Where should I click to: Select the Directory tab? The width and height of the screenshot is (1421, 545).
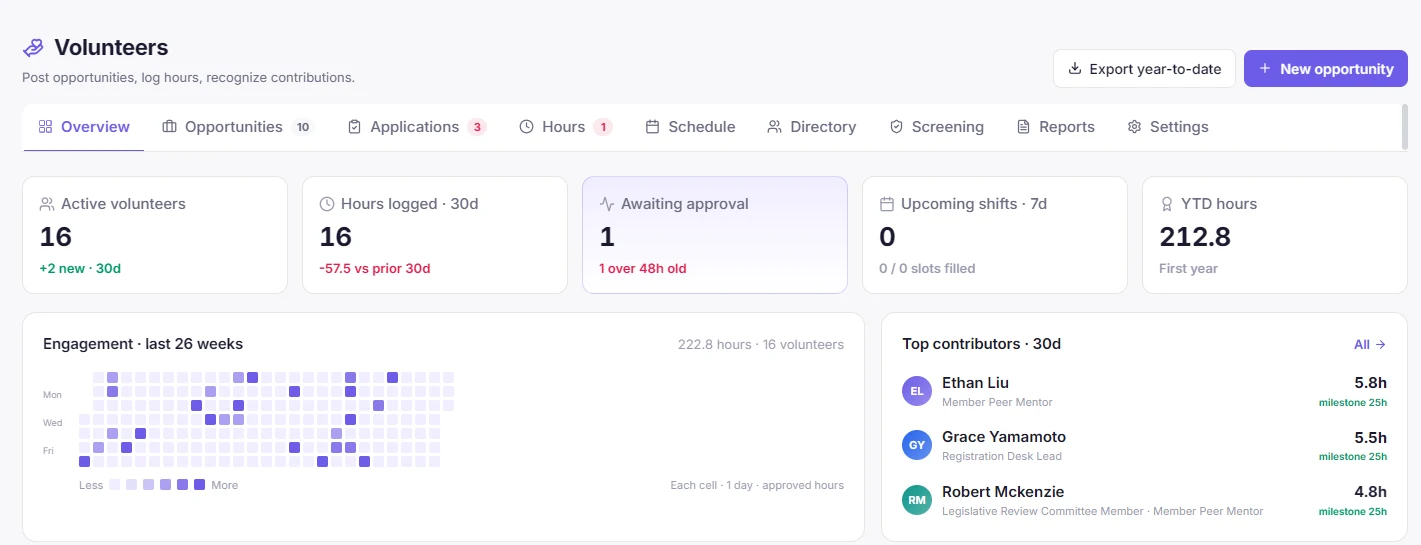pos(811,127)
